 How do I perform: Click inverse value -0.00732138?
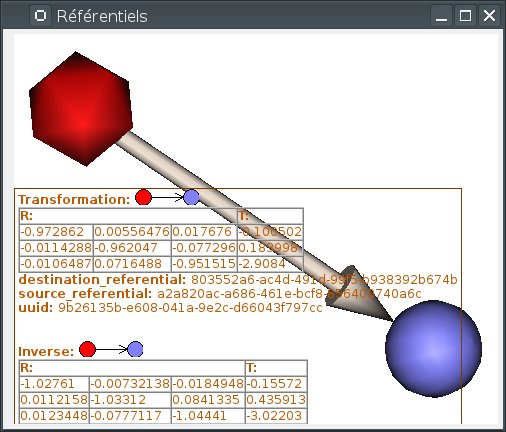[x=130, y=384]
